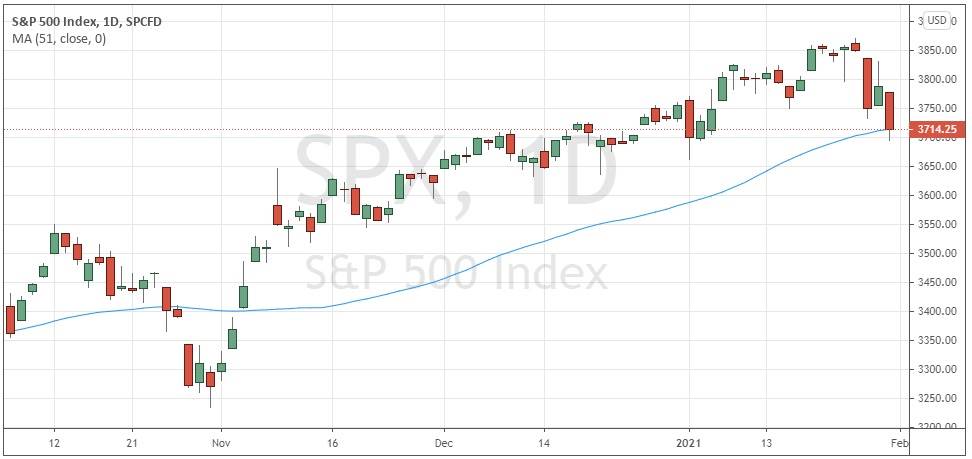Click the 2021 label on time axis
Screen dimensions: 972x459
(691, 441)
